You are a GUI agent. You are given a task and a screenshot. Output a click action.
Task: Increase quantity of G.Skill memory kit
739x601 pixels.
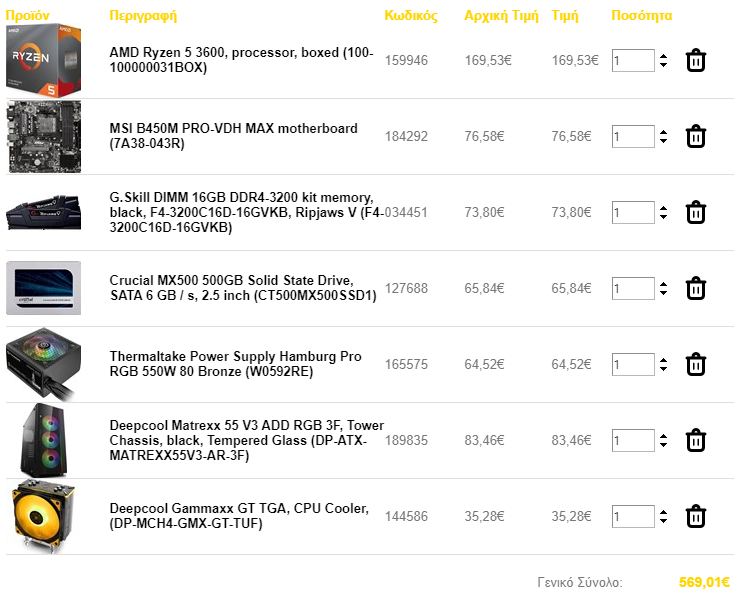(664, 208)
